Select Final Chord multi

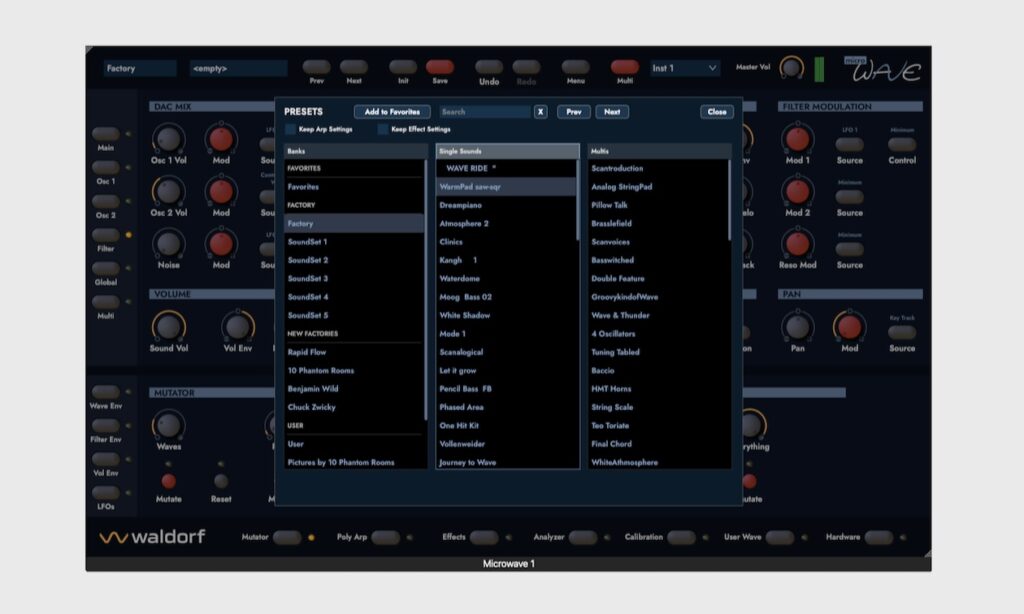click(x=658, y=444)
